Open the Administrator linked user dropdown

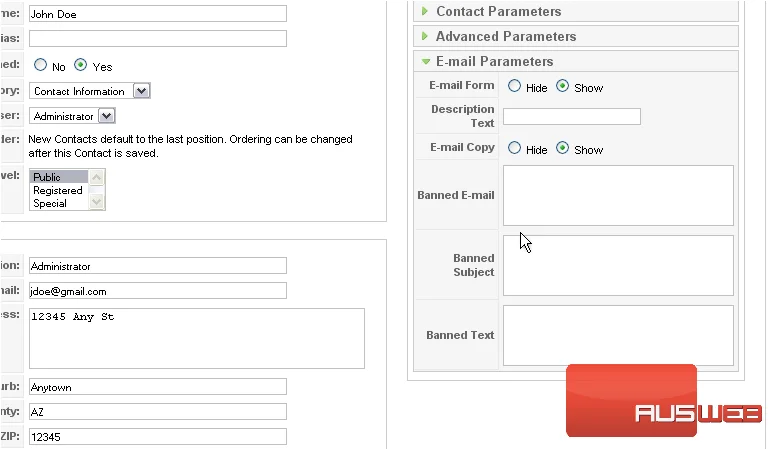click(72, 116)
